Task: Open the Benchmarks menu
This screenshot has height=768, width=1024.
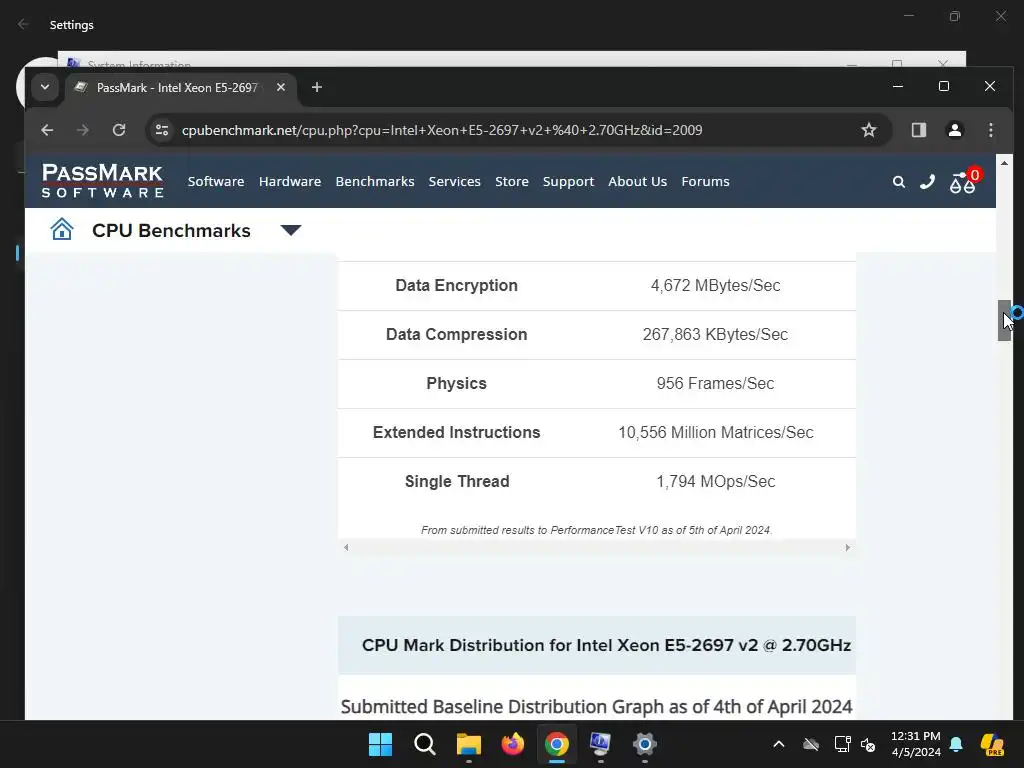Action: click(375, 182)
